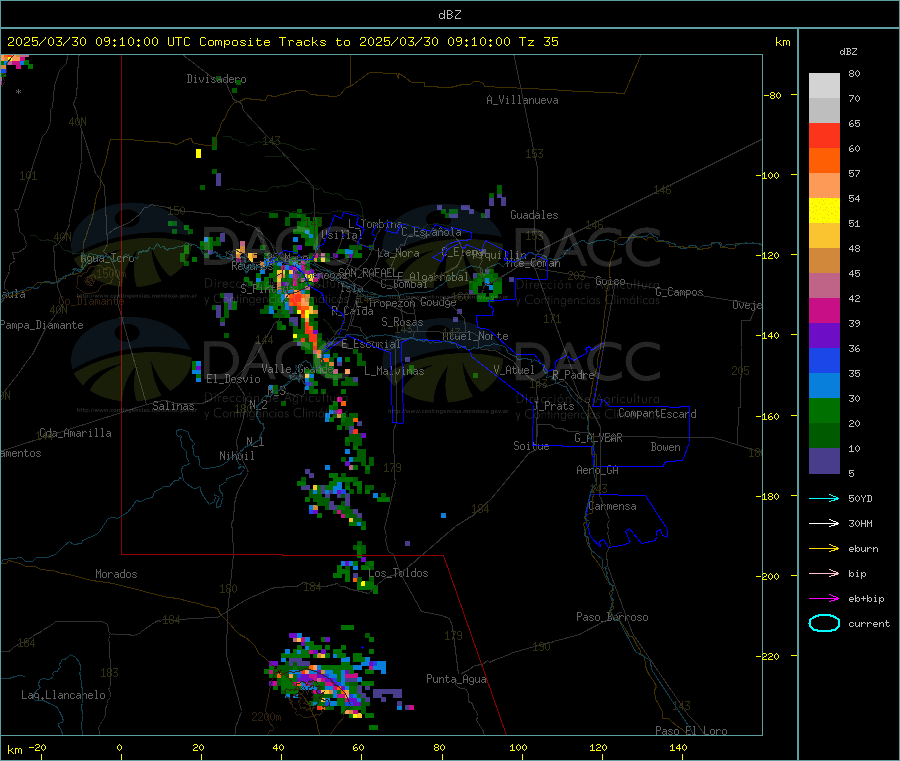Viewport: 900px width, 761px height.
Task: Click the Guadales map label
Action: click(534, 215)
